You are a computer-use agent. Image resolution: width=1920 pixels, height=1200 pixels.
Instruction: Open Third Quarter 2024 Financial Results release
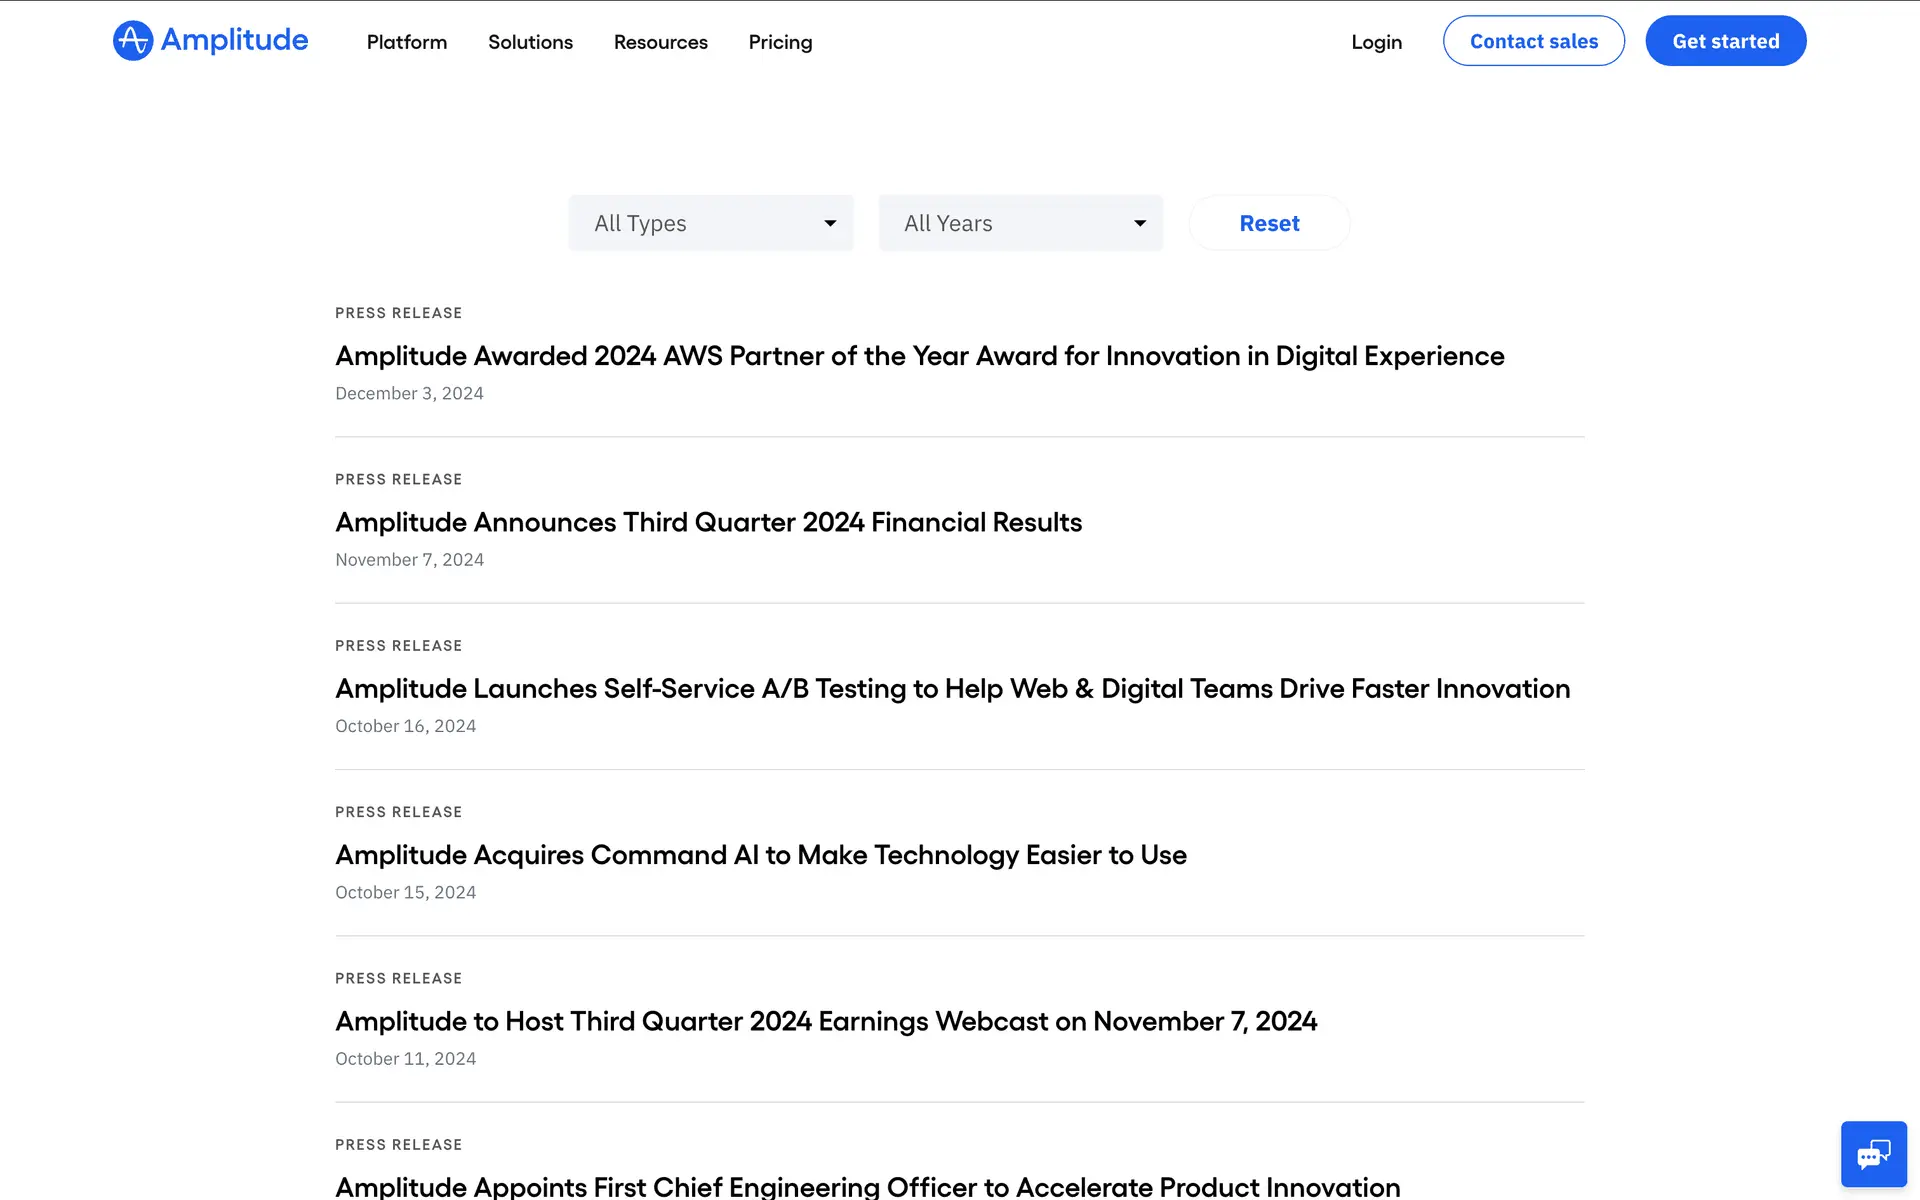pyautogui.click(x=708, y=522)
